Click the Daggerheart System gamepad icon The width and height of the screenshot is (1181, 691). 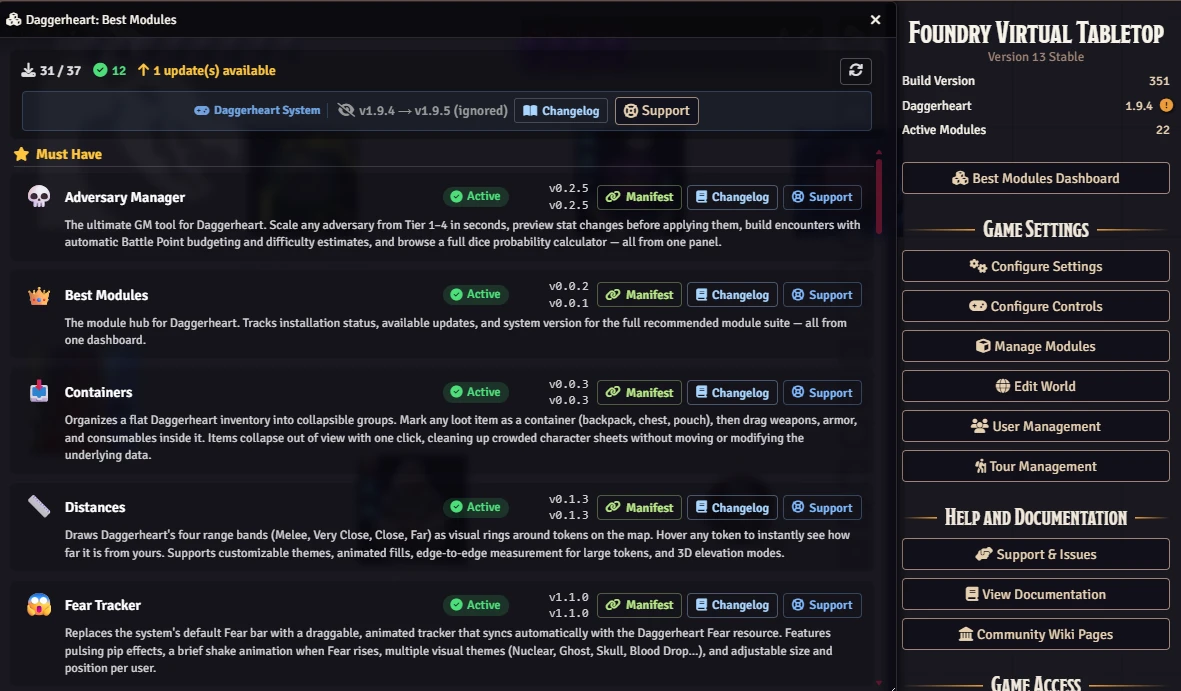201,110
